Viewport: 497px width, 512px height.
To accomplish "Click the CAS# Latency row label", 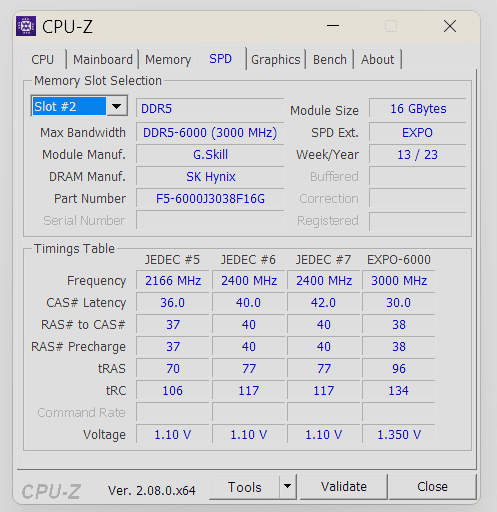I will click(86, 303).
